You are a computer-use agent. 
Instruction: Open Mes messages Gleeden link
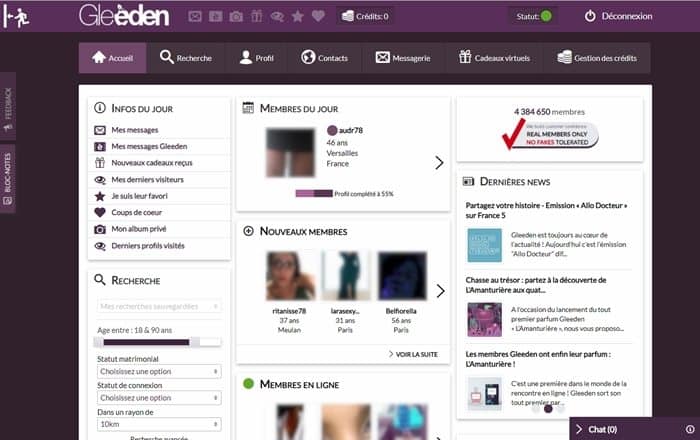[149, 146]
